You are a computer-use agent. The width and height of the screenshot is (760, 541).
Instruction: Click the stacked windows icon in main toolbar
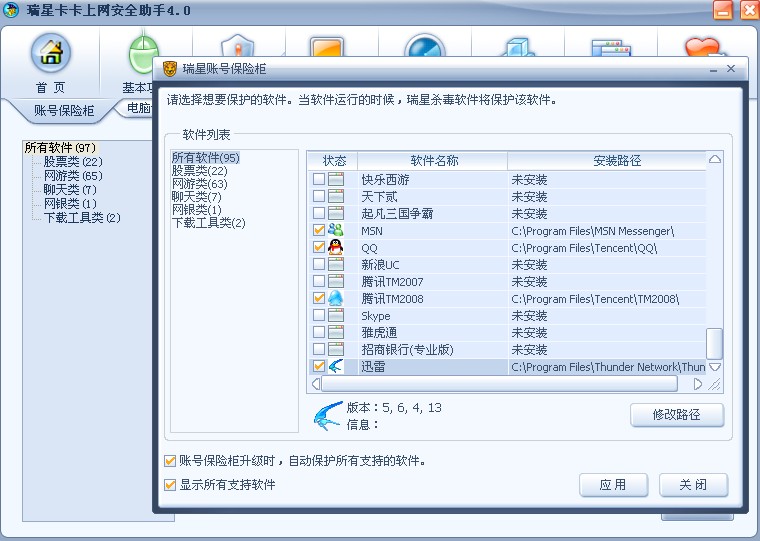[611, 48]
